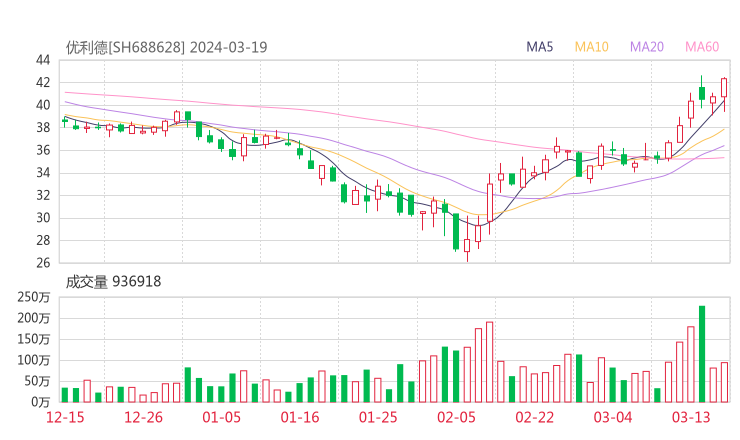Click the tallest green volume bar above 200万

702,354
